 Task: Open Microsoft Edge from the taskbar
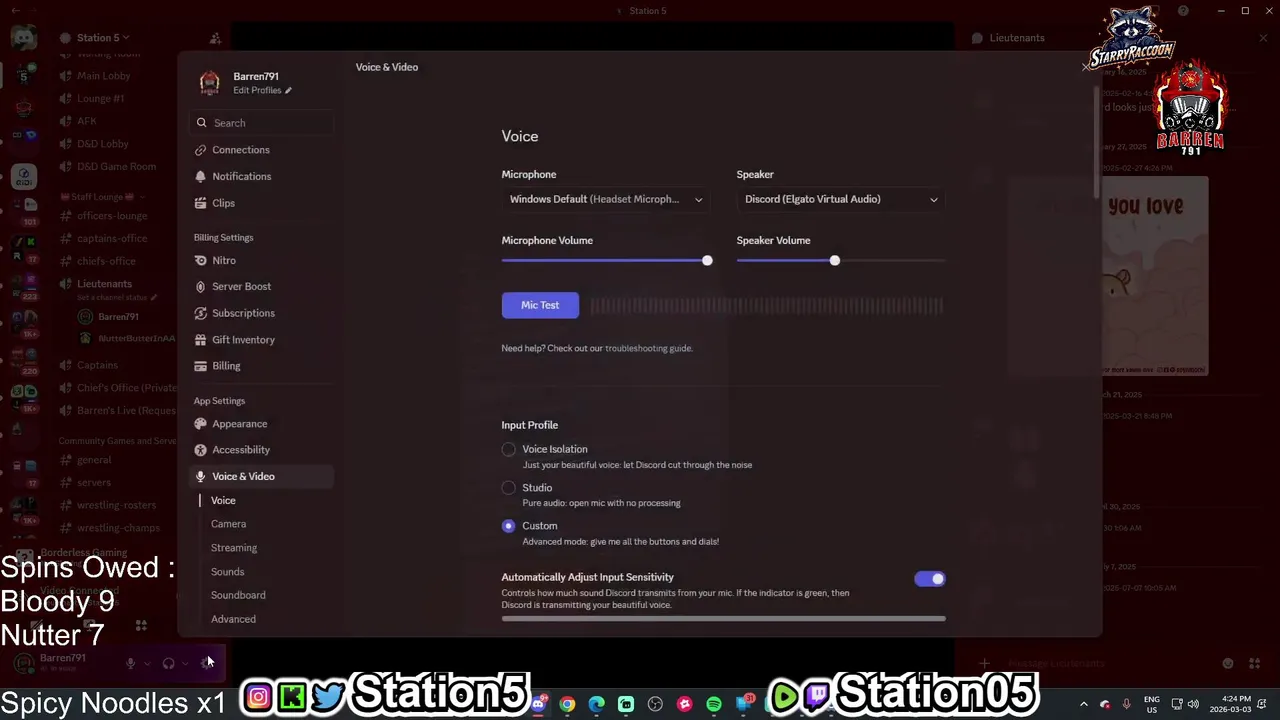click(596, 704)
